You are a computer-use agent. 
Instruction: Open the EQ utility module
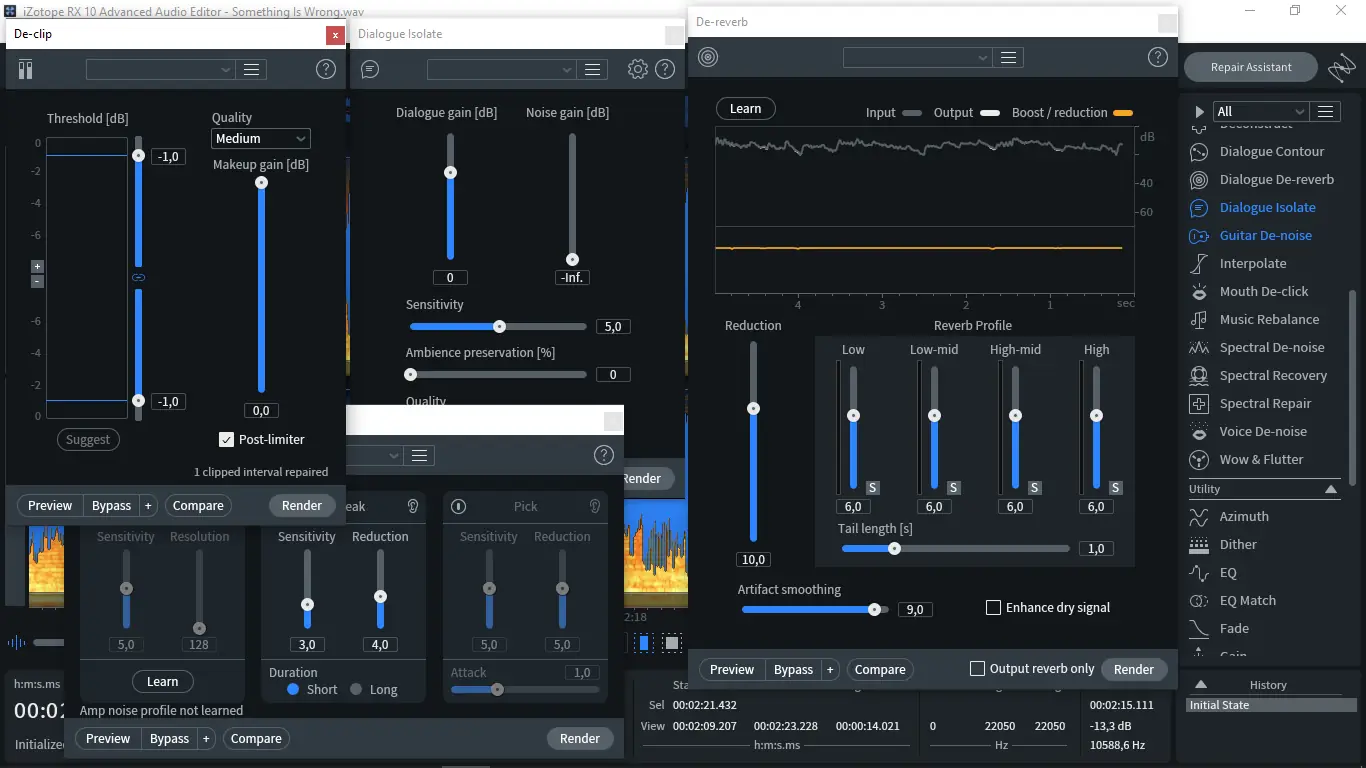click(1228, 573)
